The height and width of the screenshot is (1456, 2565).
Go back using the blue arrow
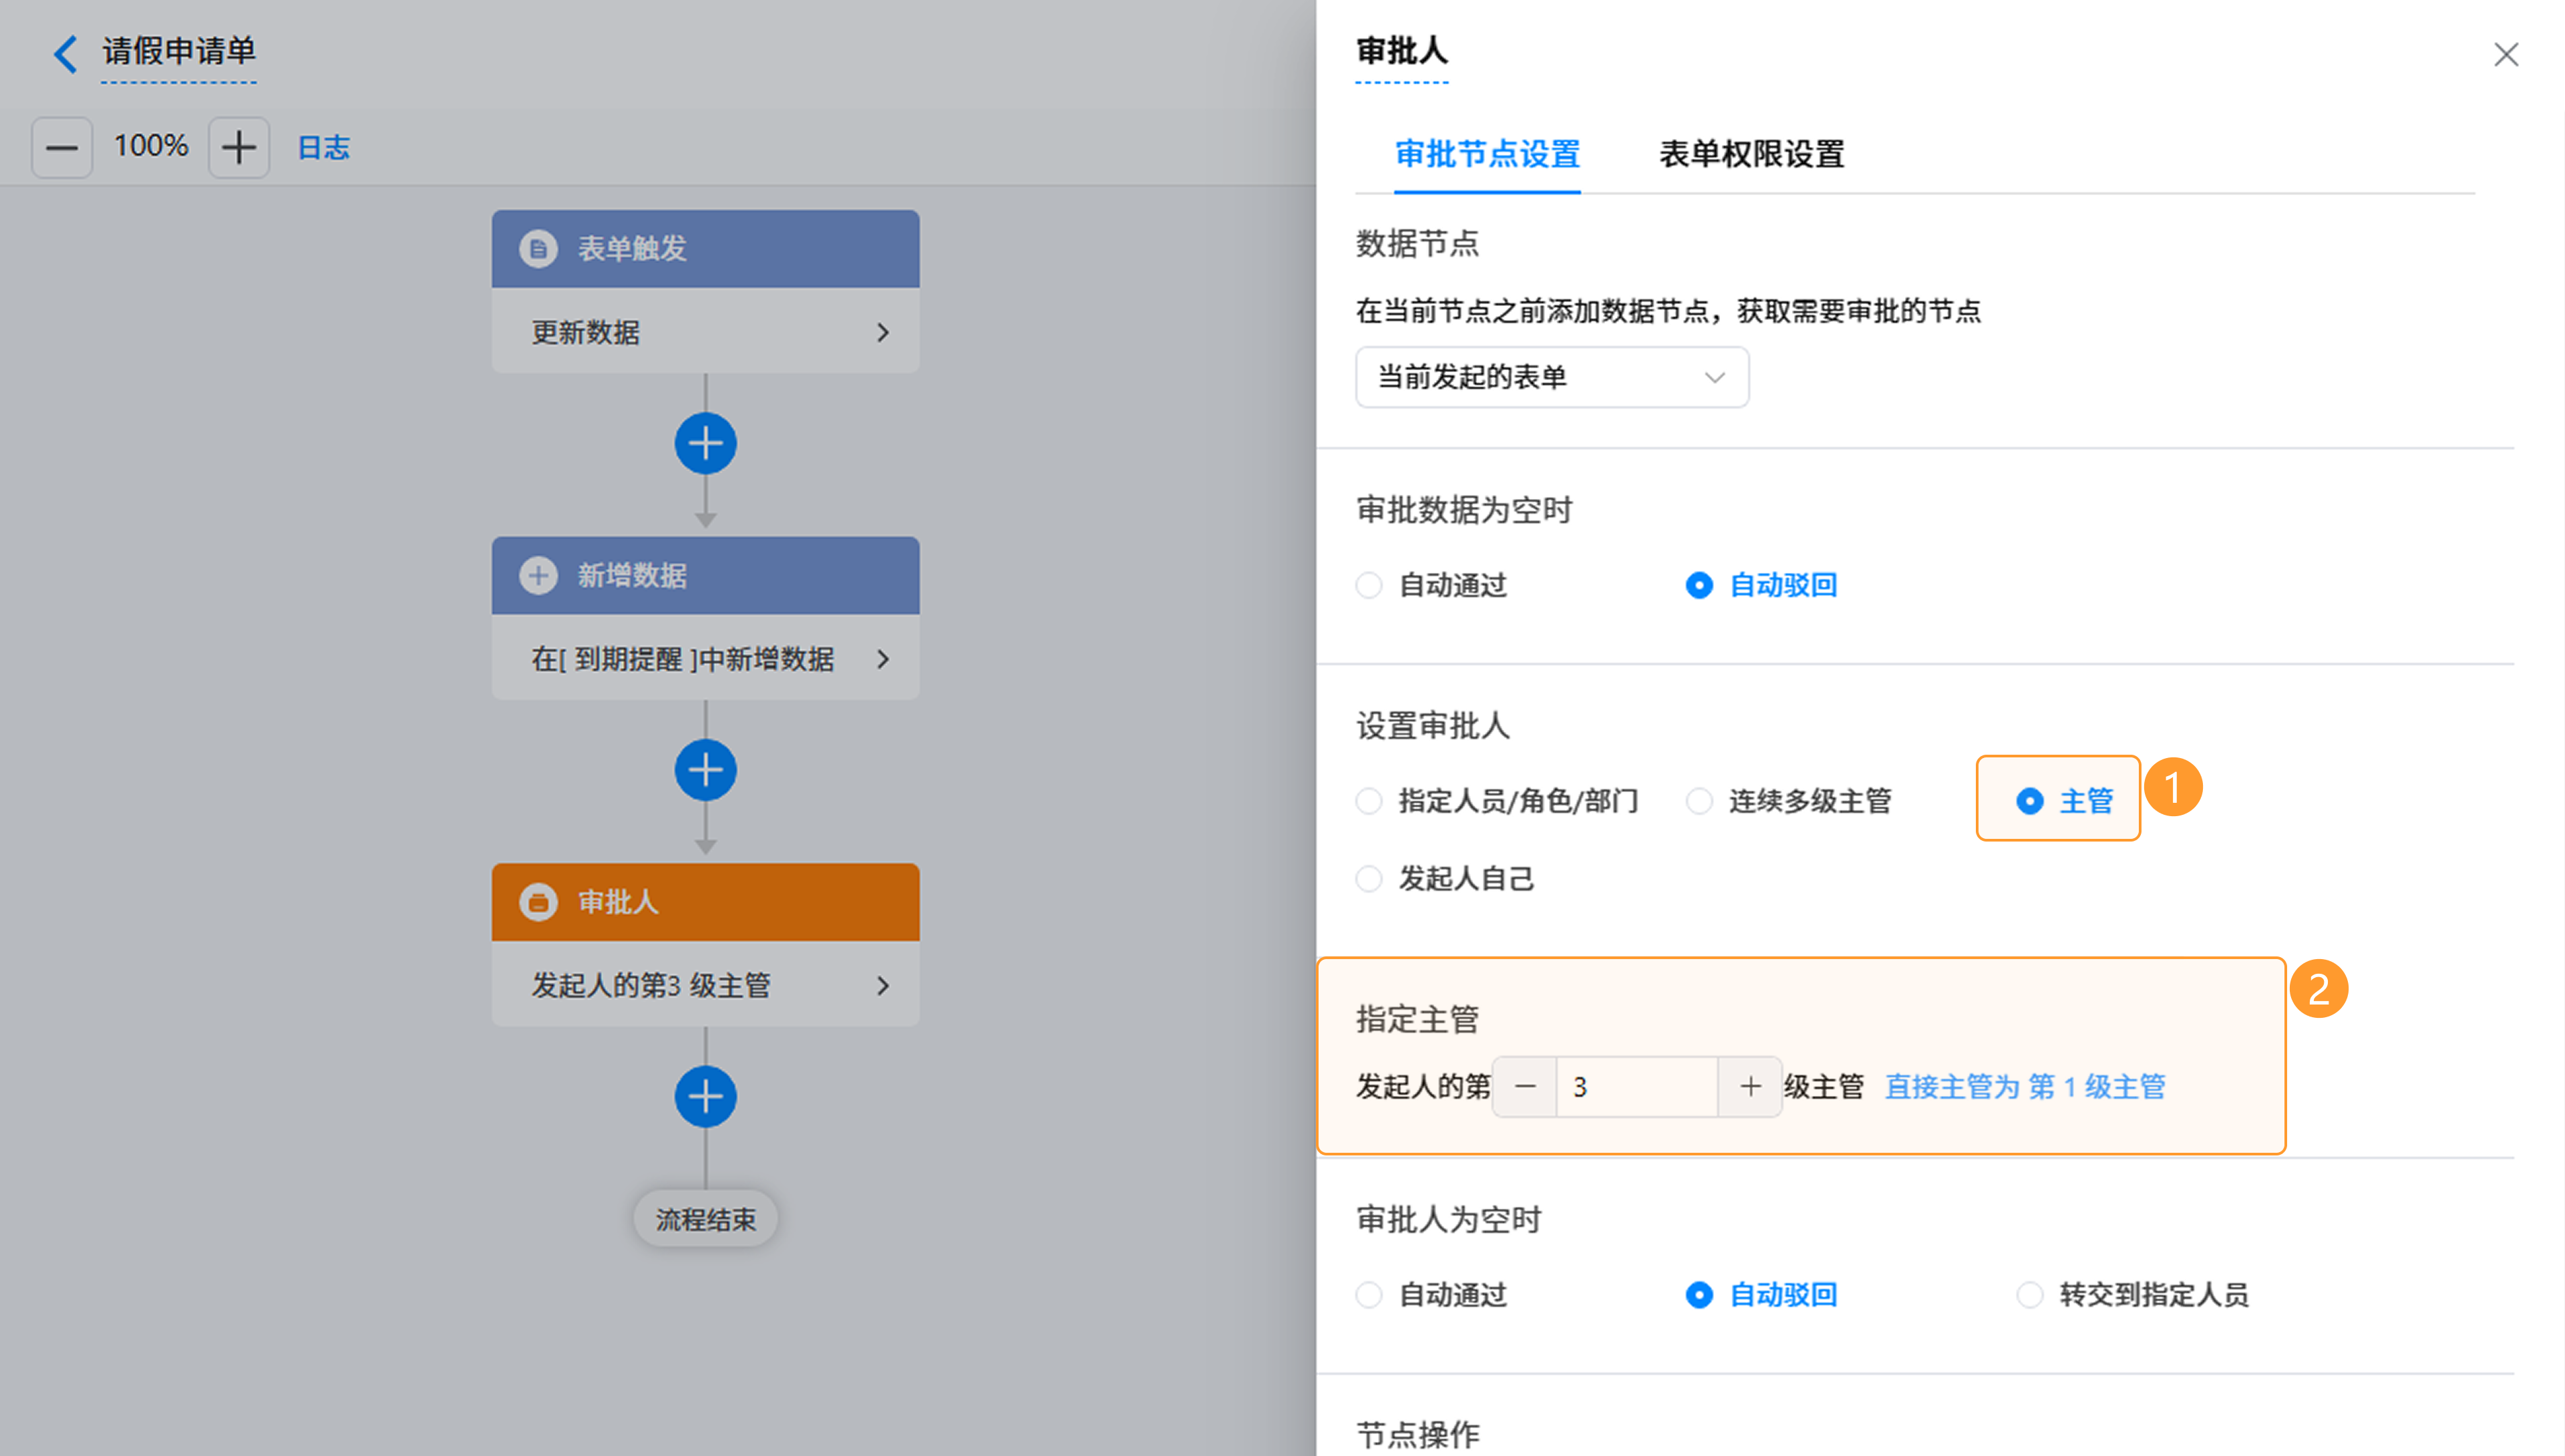pyautogui.click(x=65, y=53)
